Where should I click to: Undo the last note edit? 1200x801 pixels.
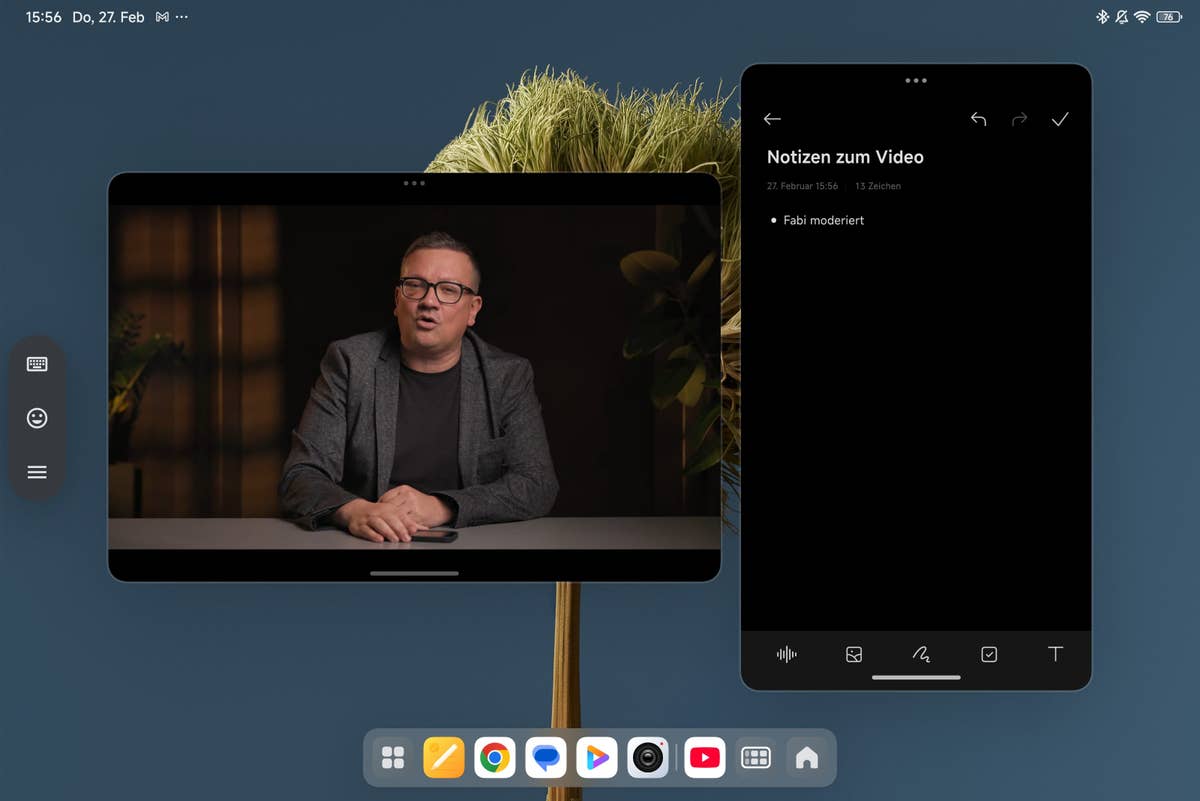point(978,120)
